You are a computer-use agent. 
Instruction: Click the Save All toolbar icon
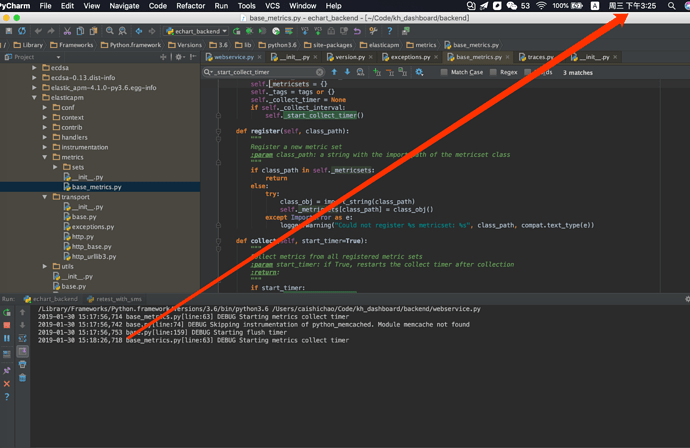point(9,31)
